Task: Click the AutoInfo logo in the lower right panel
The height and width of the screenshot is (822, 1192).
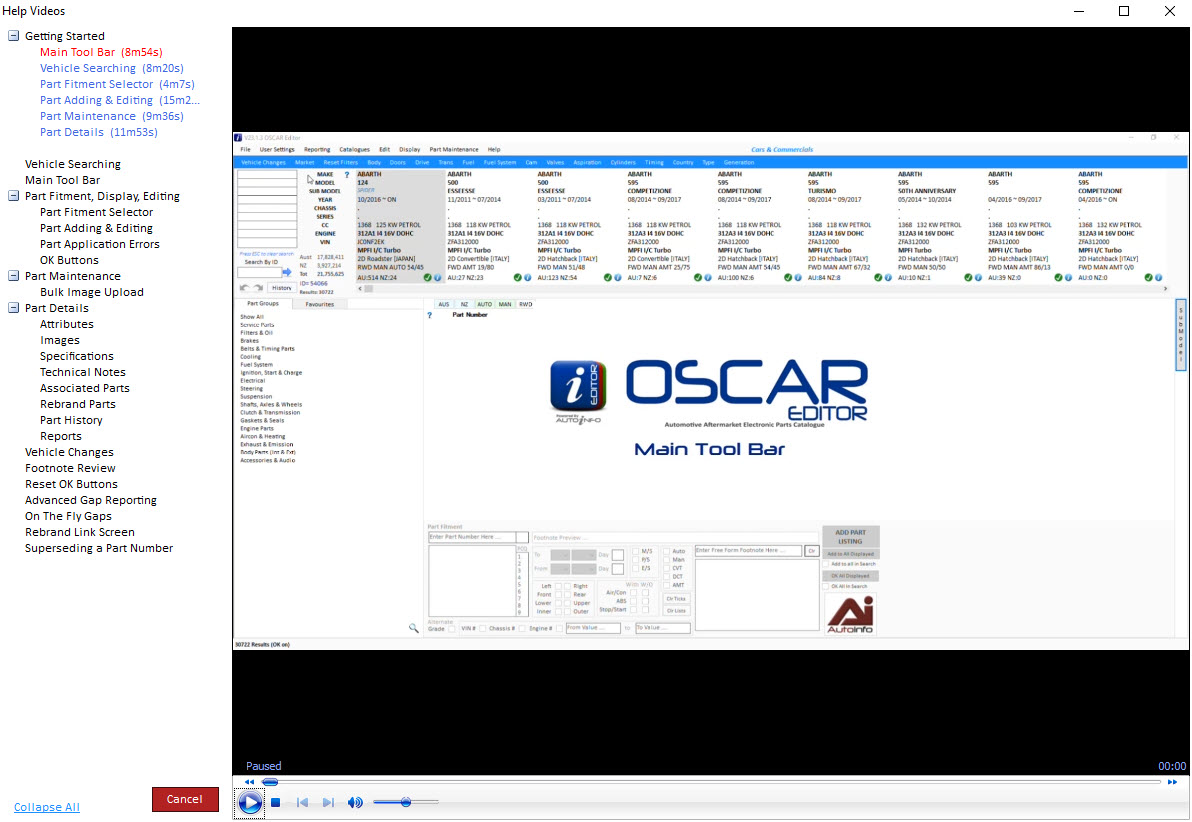Action: point(851,612)
